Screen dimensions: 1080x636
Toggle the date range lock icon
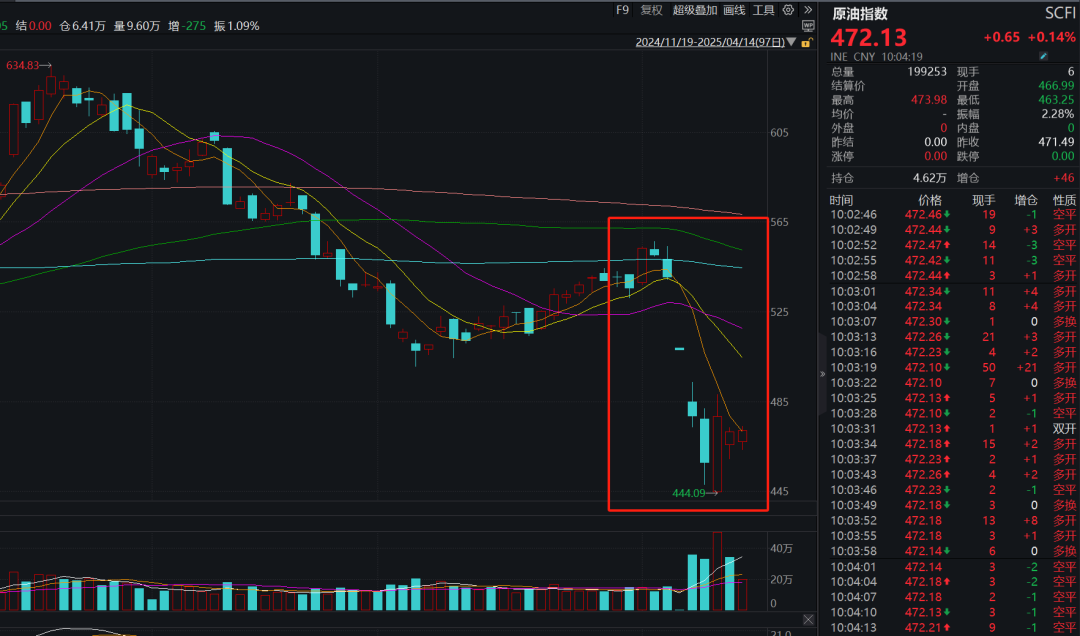pyautogui.click(x=806, y=43)
